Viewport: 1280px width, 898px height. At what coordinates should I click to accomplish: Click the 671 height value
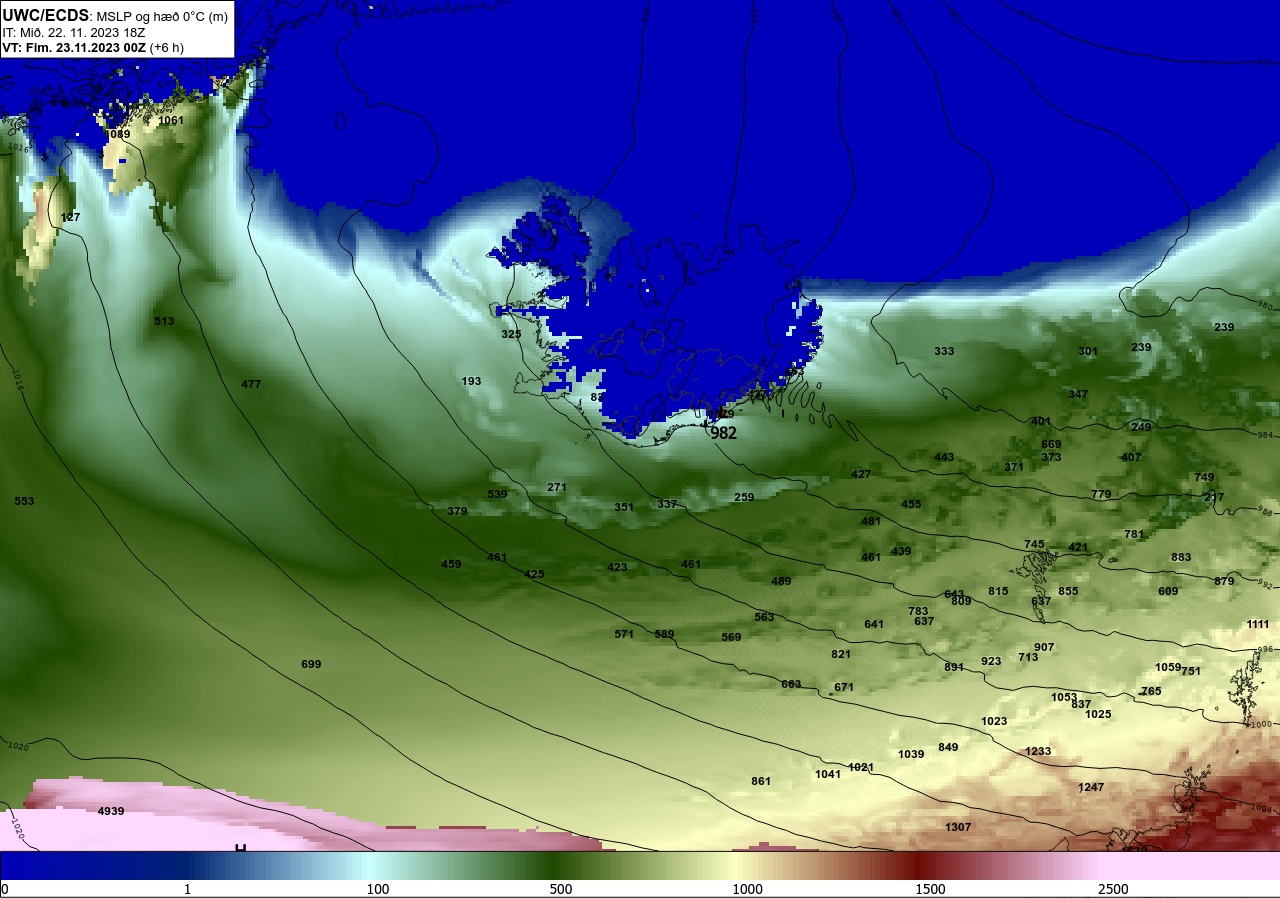coord(844,687)
